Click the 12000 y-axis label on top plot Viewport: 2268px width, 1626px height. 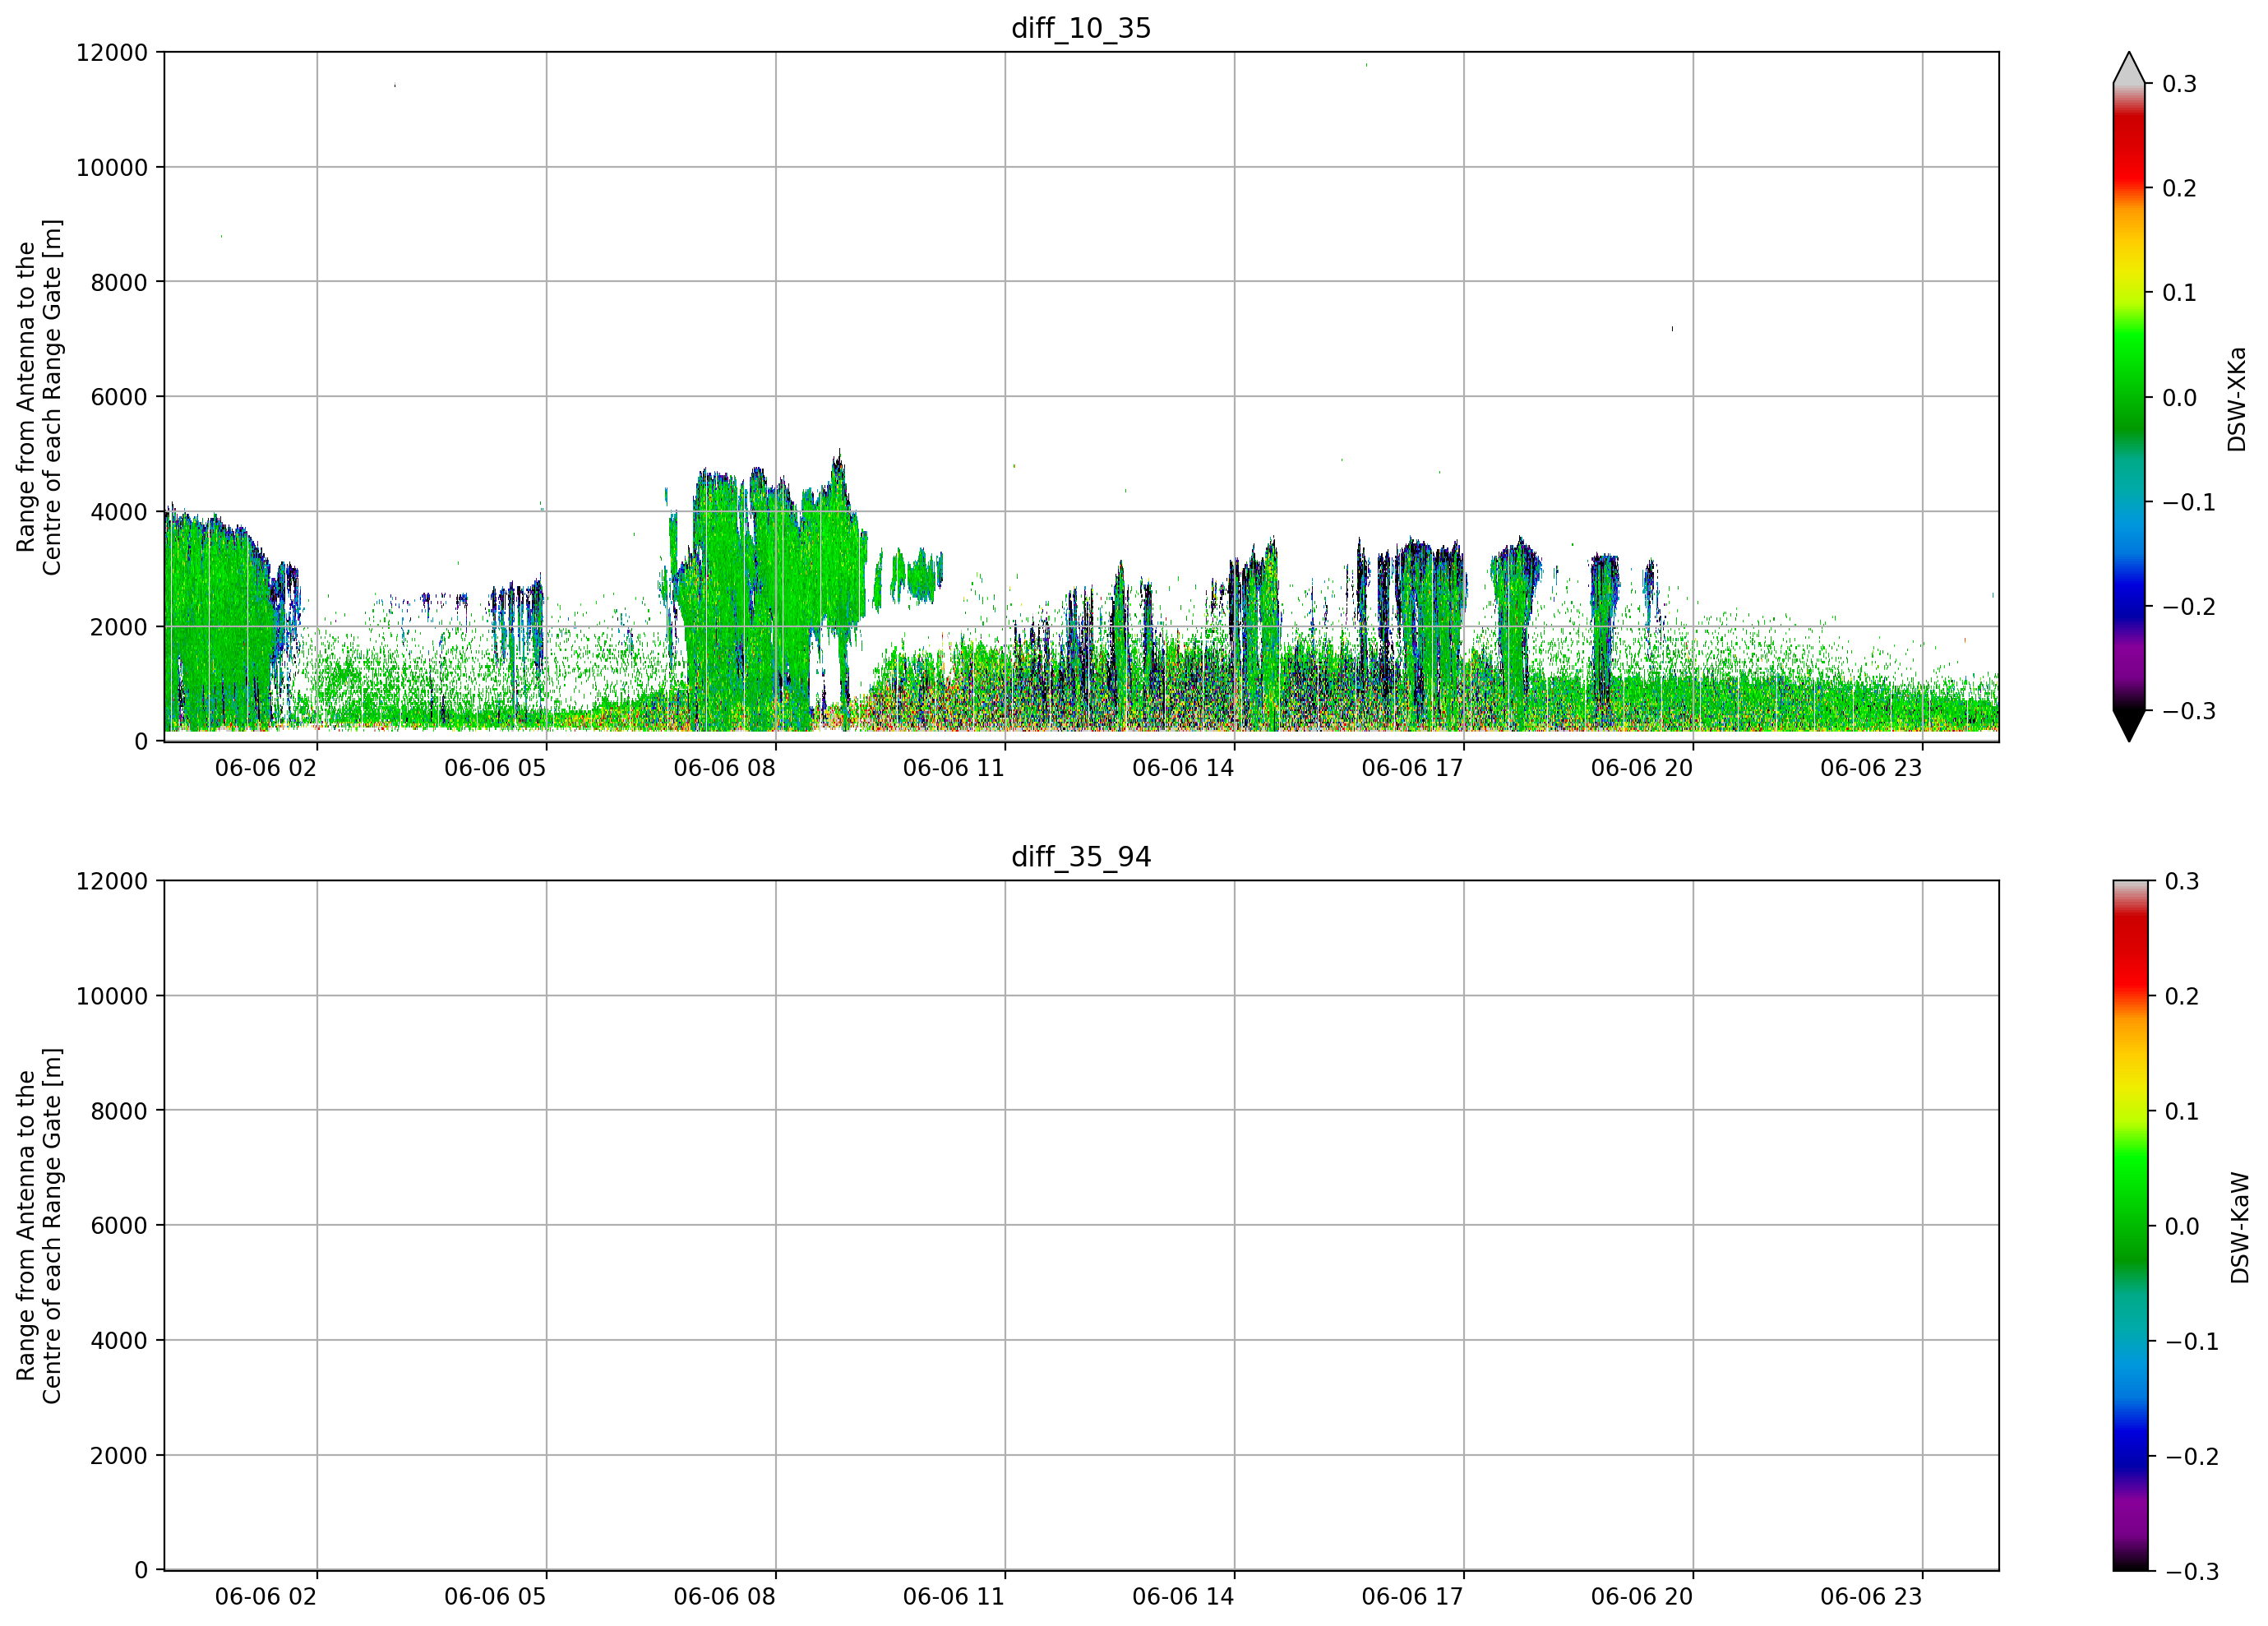112,53
